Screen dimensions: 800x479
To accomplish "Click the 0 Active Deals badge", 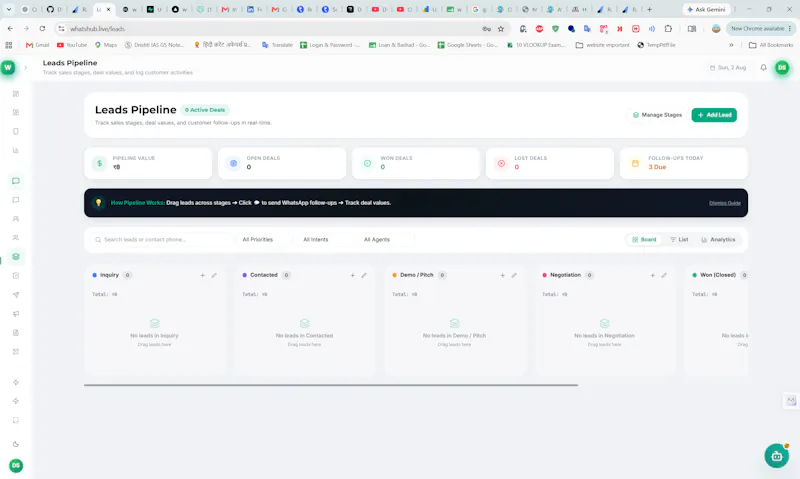I will pyautogui.click(x=205, y=110).
